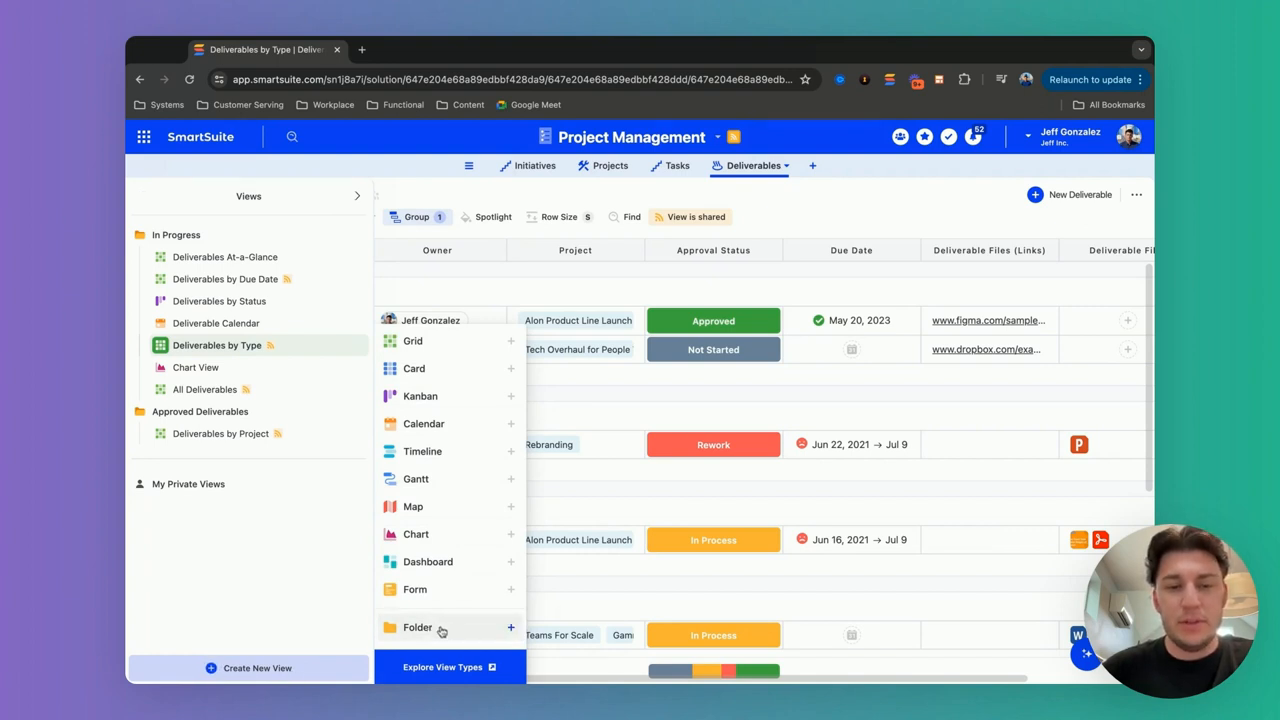The width and height of the screenshot is (1280, 720).
Task: Collapse the Views panel with chevron
Action: coord(357,196)
